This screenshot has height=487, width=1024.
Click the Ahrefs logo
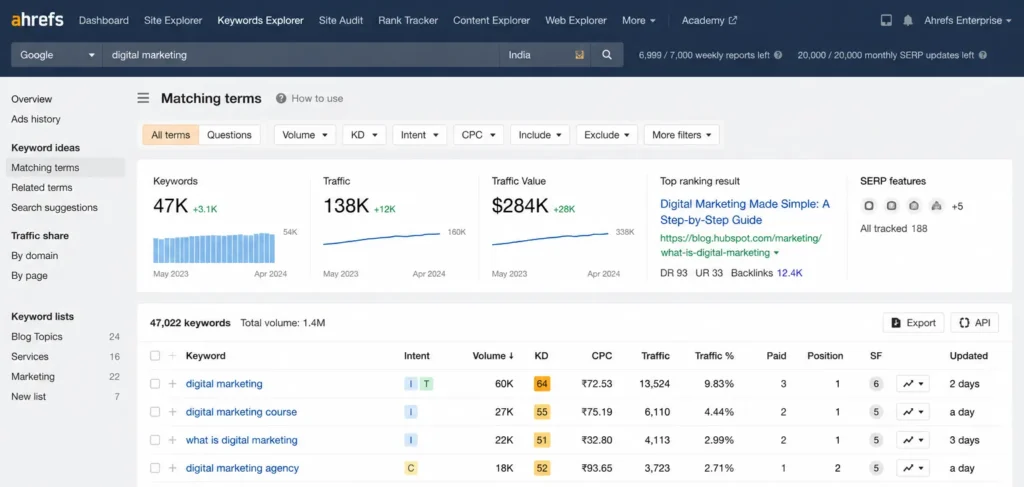tap(37, 20)
